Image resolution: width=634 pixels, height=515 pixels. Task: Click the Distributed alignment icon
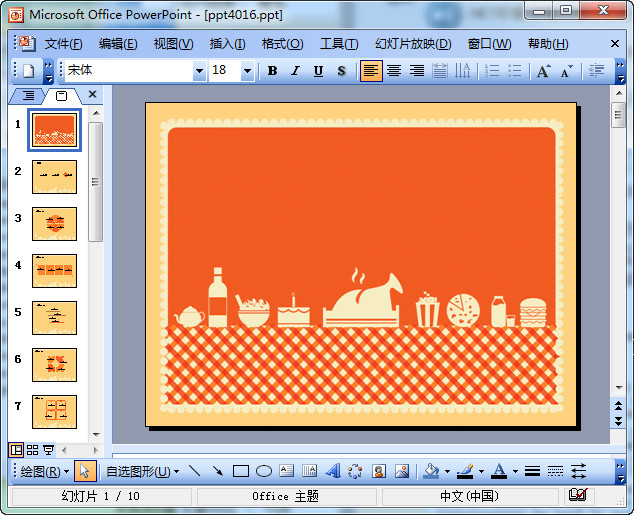click(440, 71)
